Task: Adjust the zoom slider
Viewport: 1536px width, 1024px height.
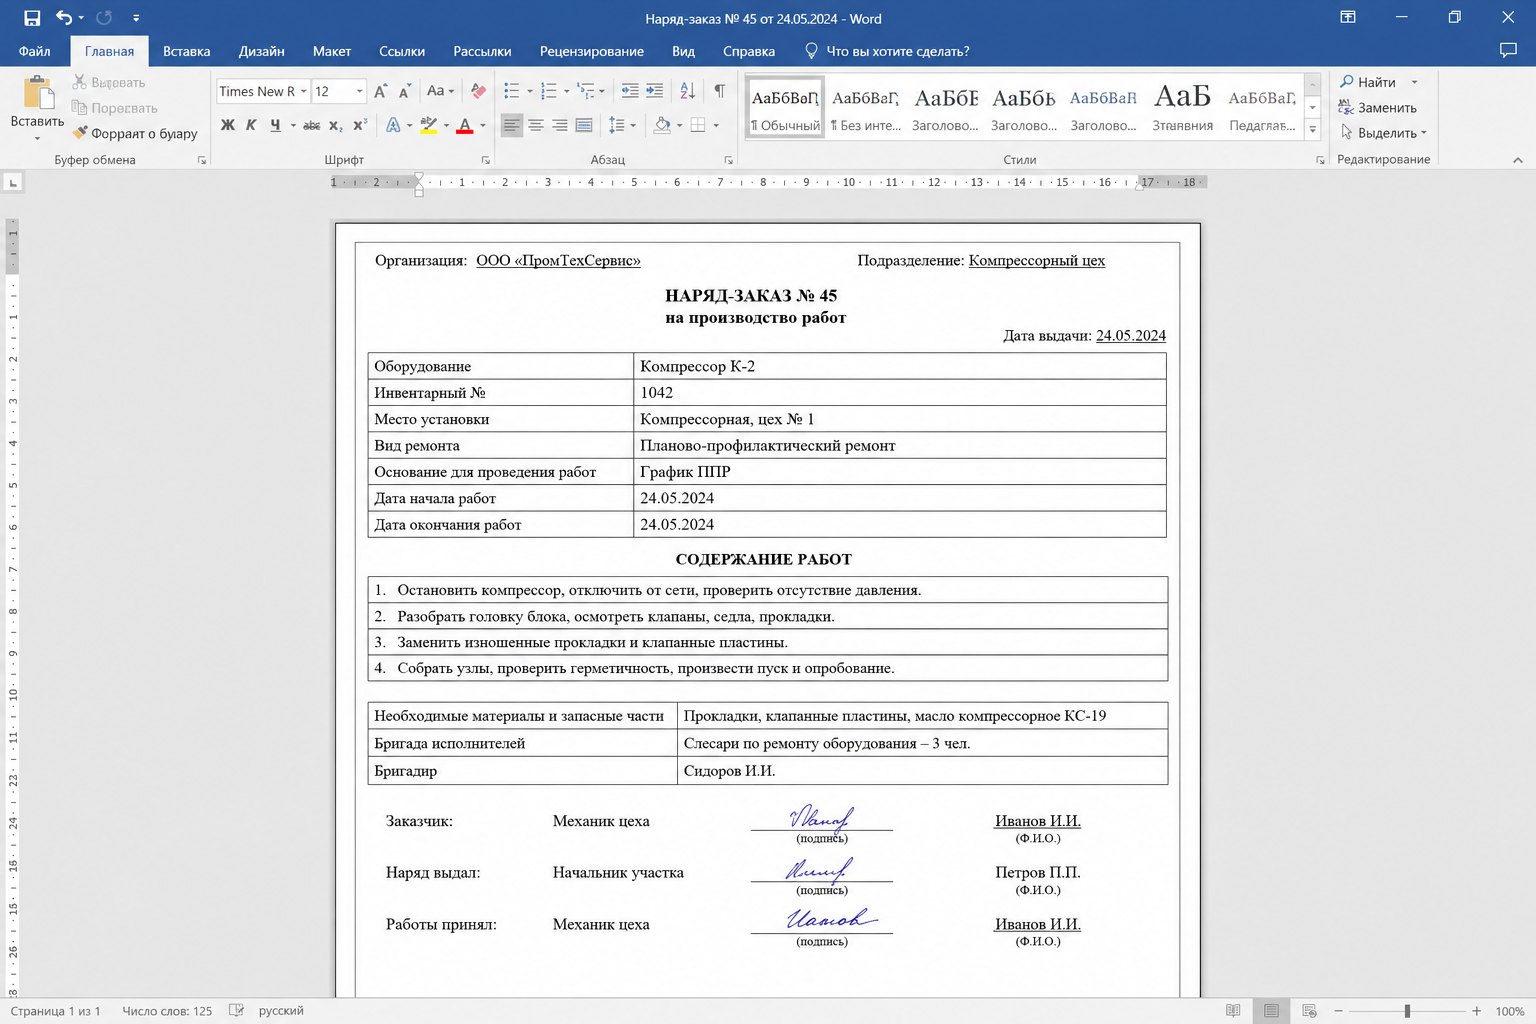Action: [x=1407, y=1011]
